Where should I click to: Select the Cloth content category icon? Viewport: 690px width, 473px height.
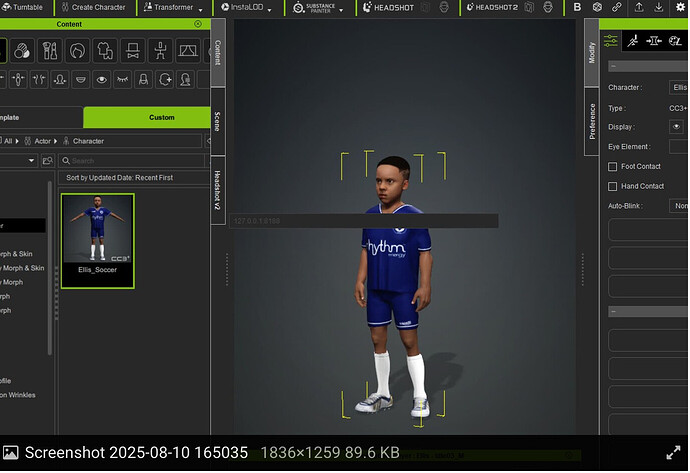pos(105,51)
